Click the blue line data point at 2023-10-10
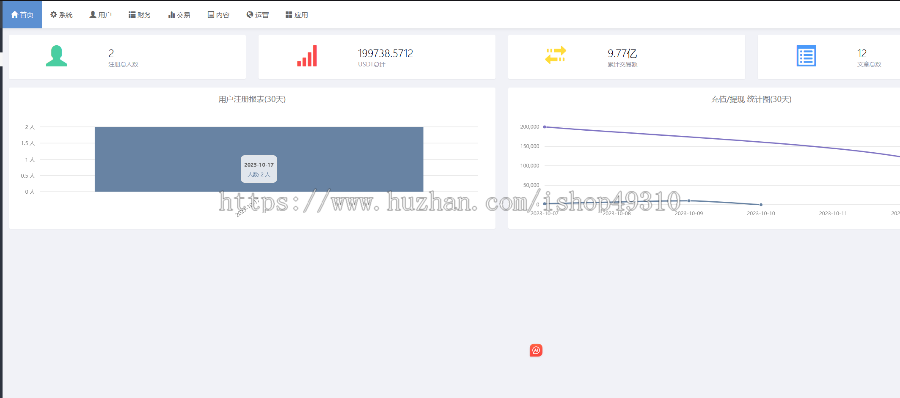This screenshot has width=900, height=398. (761, 204)
